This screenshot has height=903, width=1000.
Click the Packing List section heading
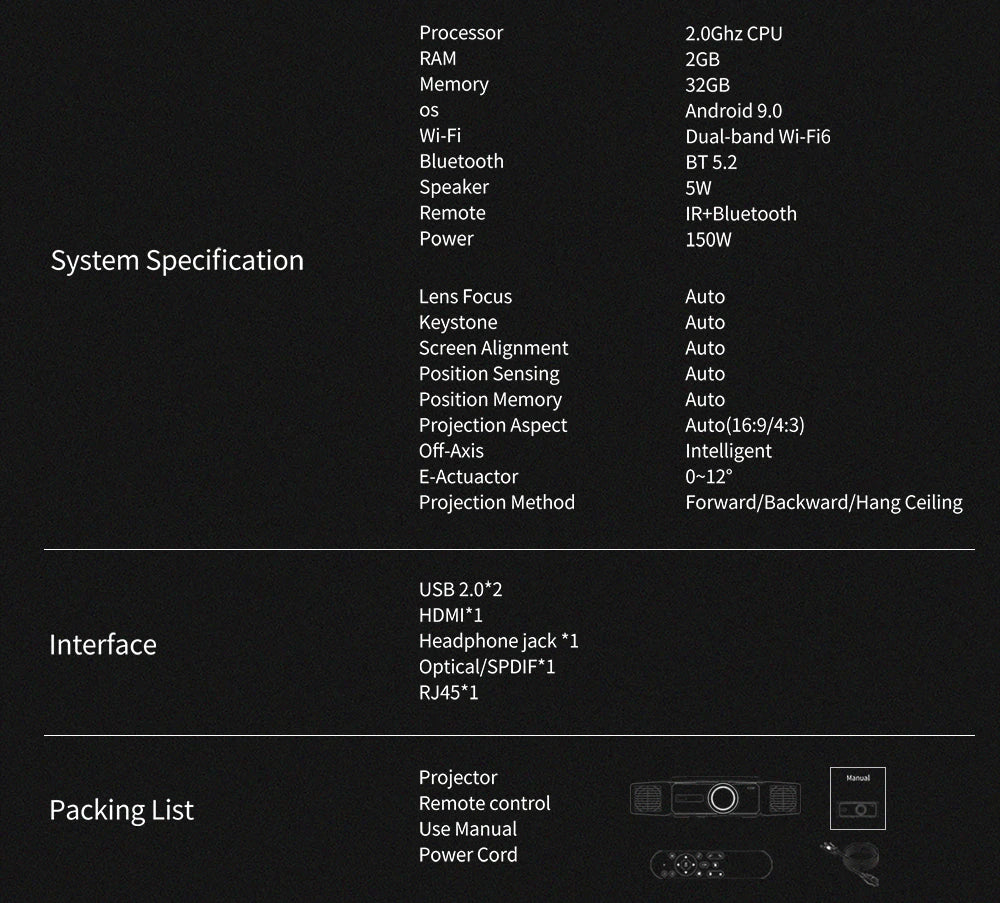[121, 809]
